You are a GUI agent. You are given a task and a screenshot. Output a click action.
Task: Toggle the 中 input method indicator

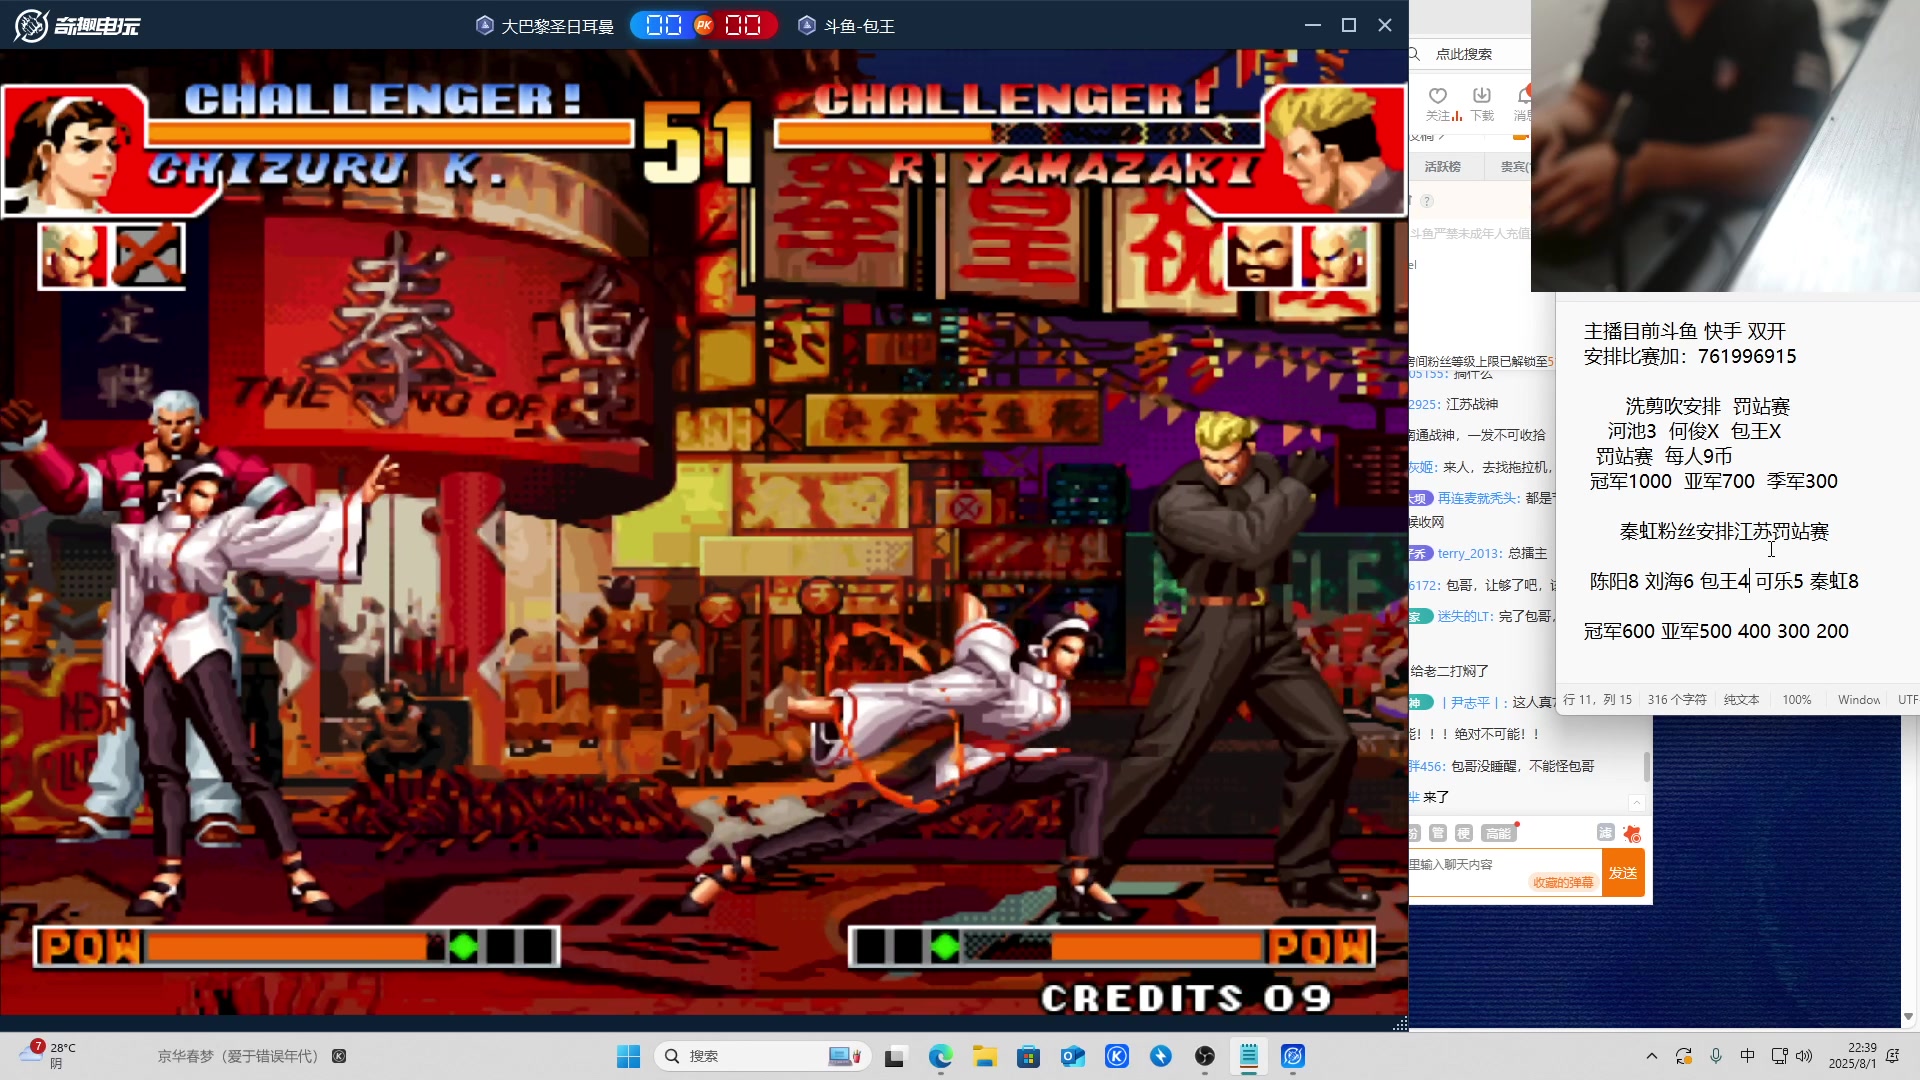[x=1747, y=1056]
